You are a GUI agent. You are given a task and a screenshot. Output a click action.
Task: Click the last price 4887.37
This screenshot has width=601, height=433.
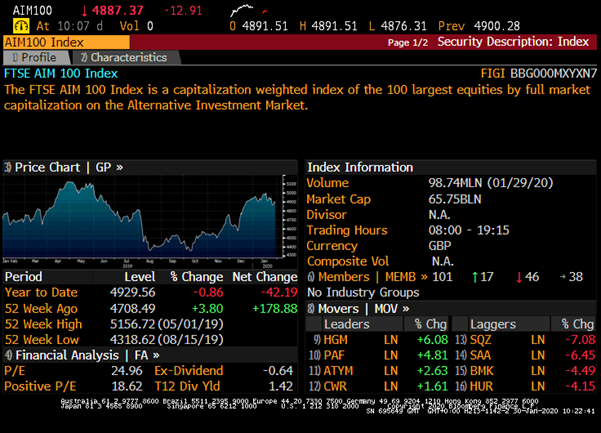coord(118,10)
